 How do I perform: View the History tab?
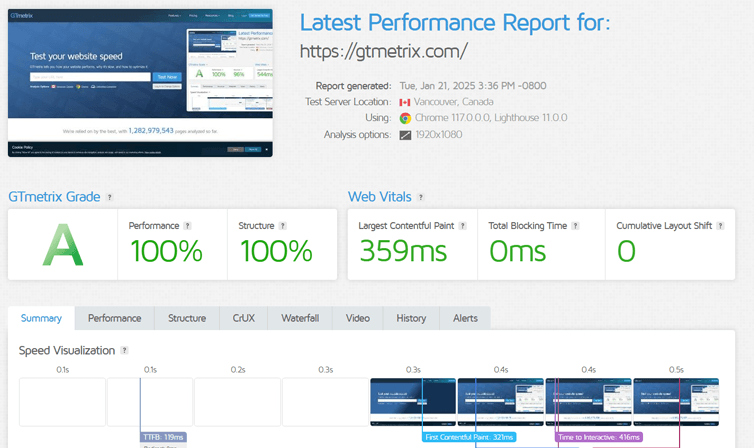[x=411, y=318]
